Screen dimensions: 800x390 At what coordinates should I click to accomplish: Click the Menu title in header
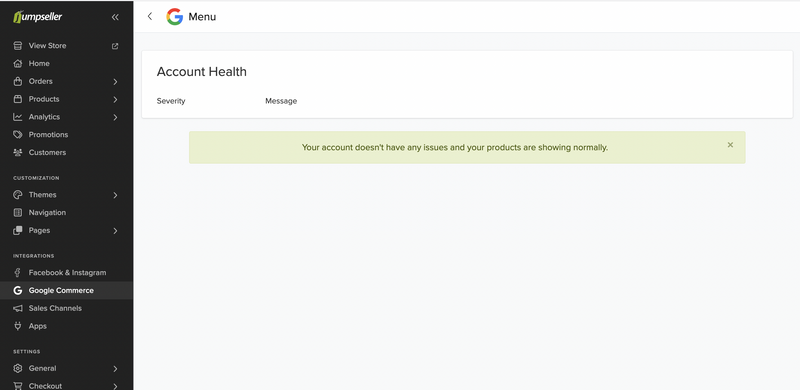pos(202,17)
